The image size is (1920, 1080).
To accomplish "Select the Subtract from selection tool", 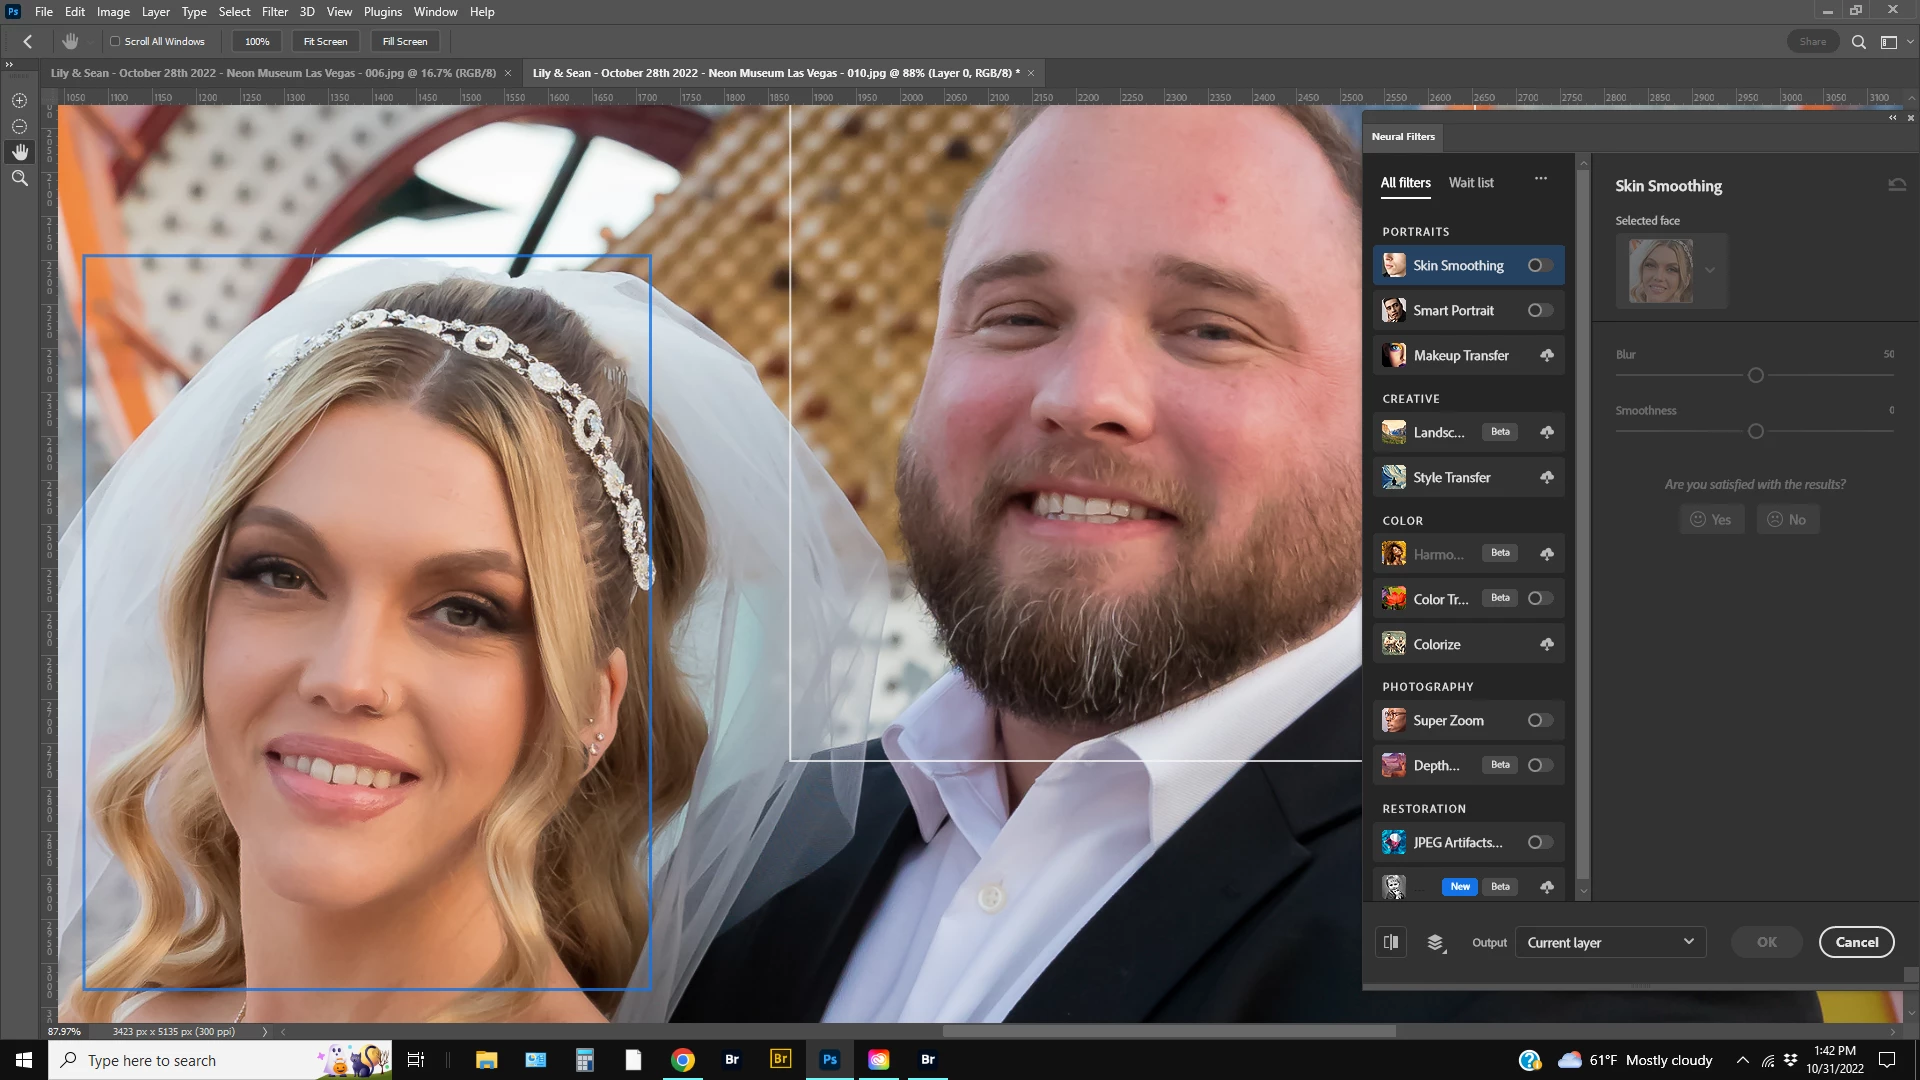I will coord(19,127).
